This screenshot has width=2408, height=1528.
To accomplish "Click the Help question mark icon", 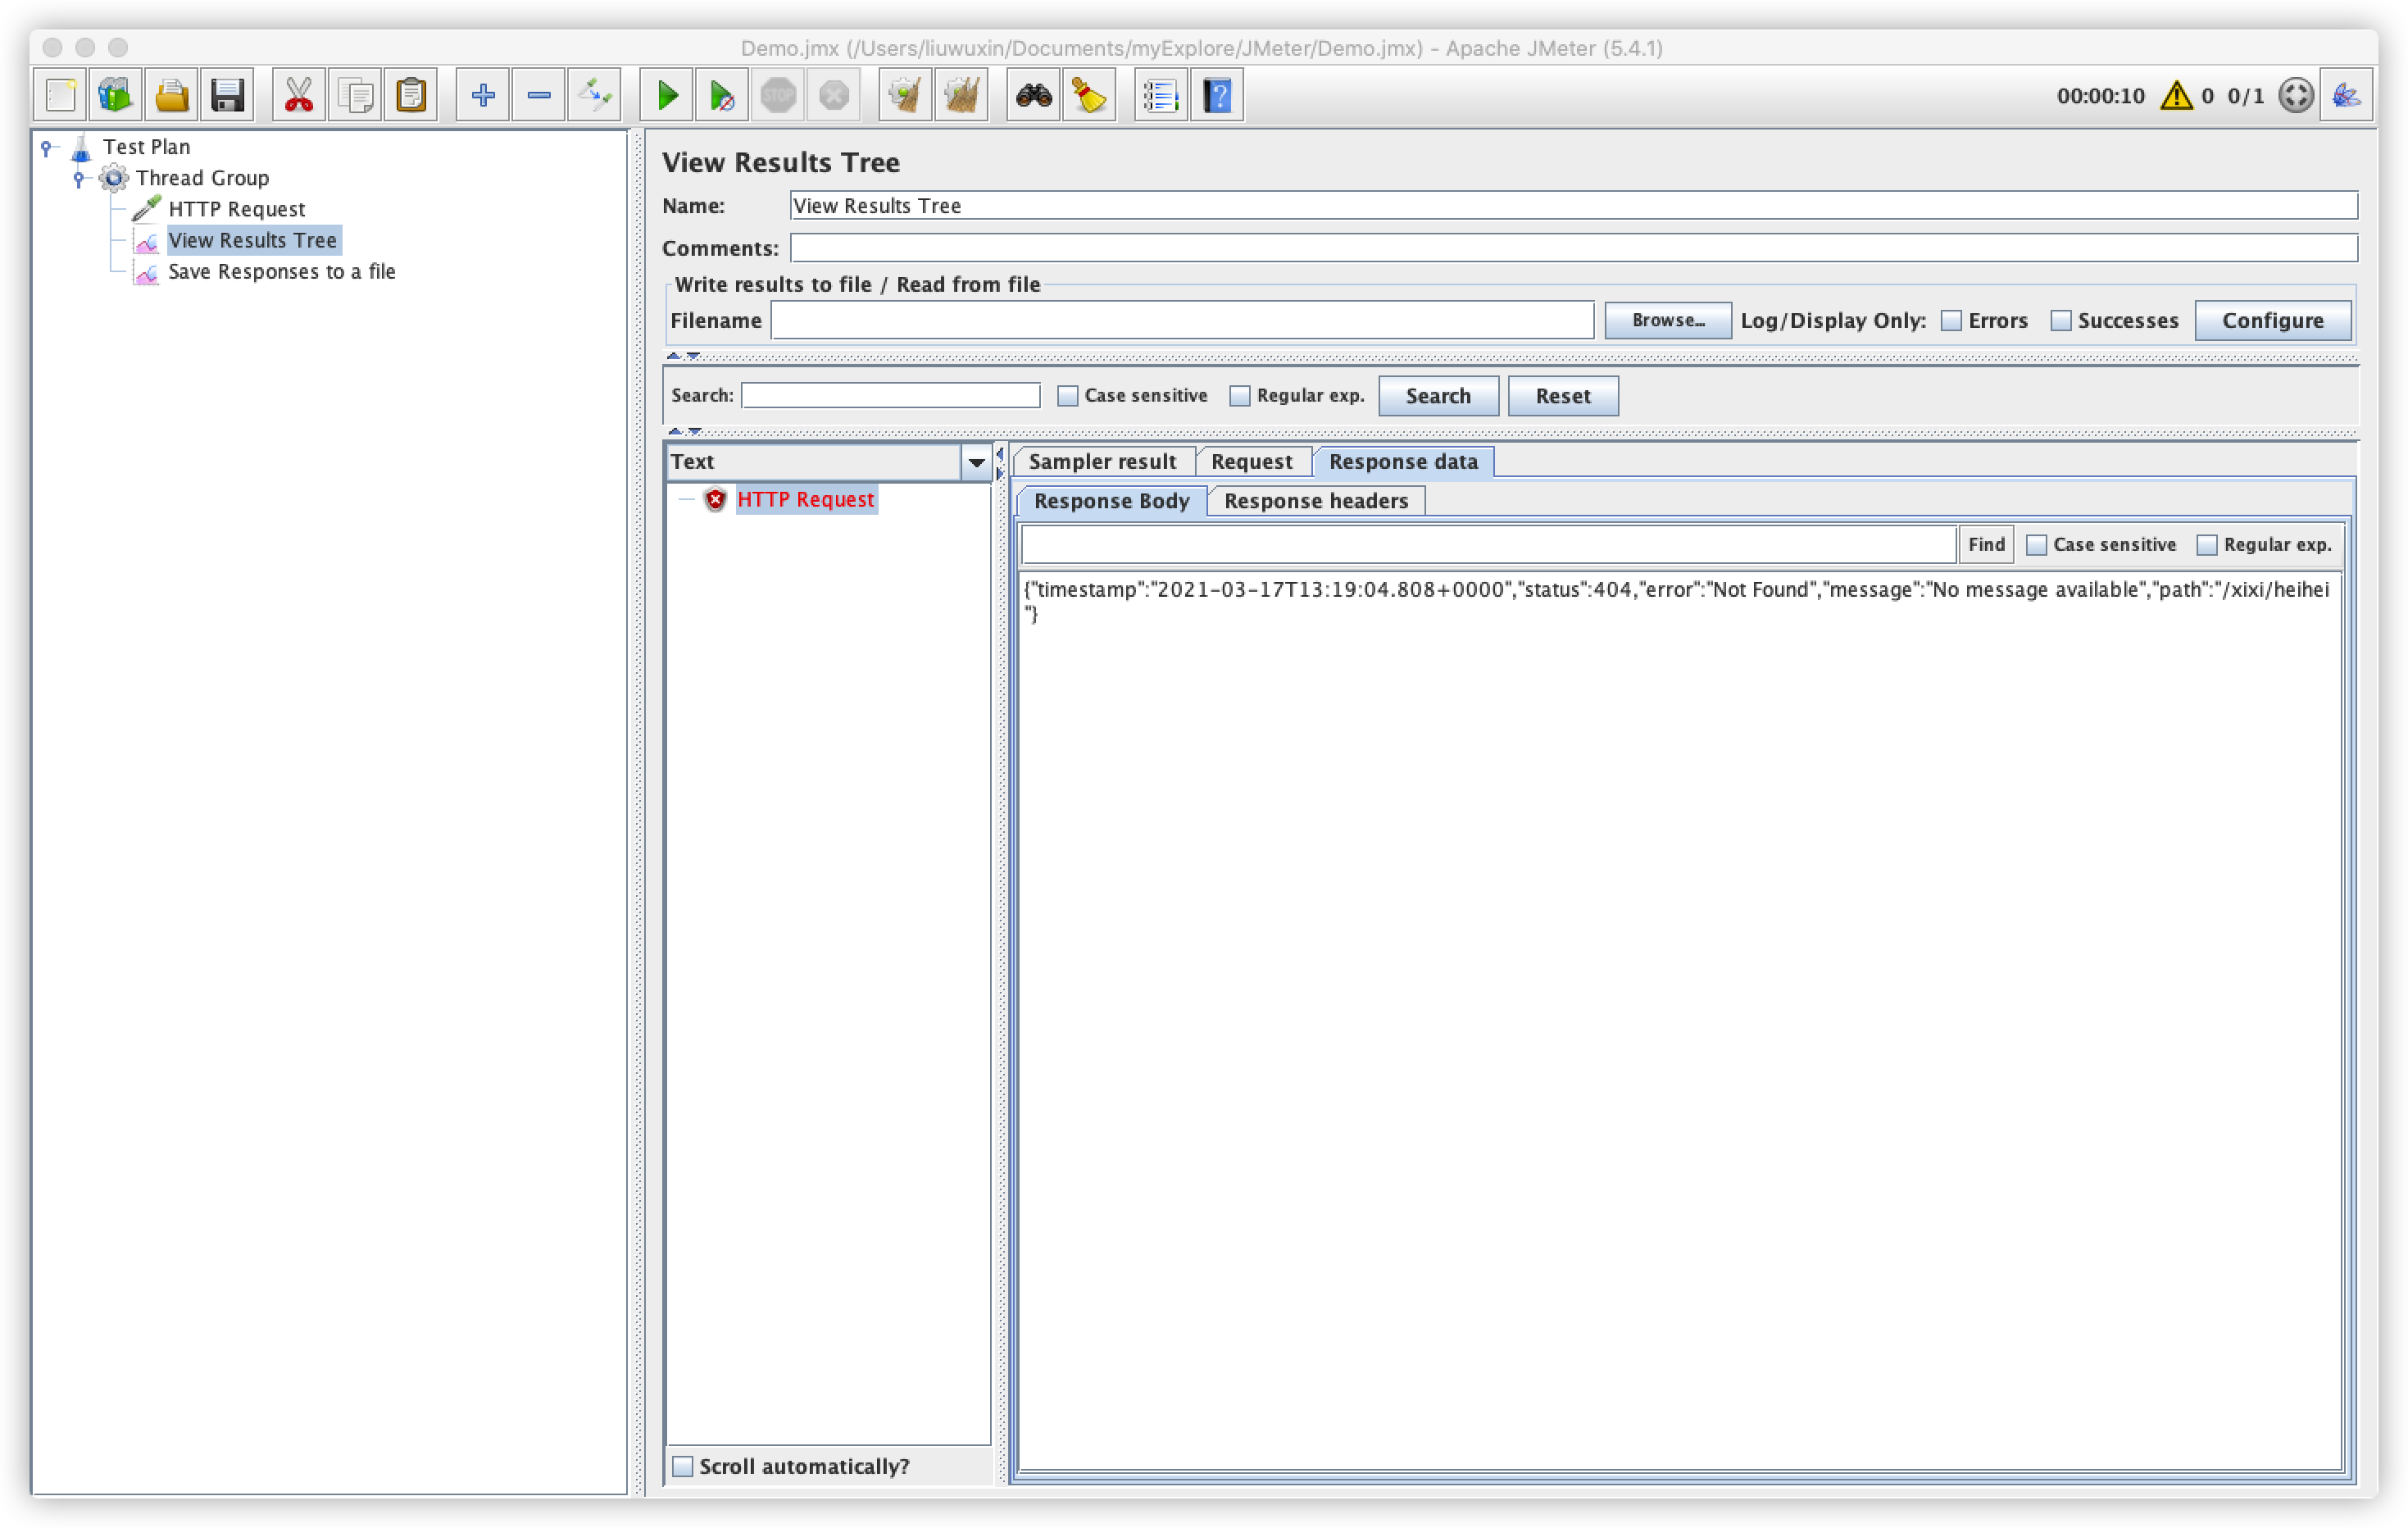I will point(1217,96).
